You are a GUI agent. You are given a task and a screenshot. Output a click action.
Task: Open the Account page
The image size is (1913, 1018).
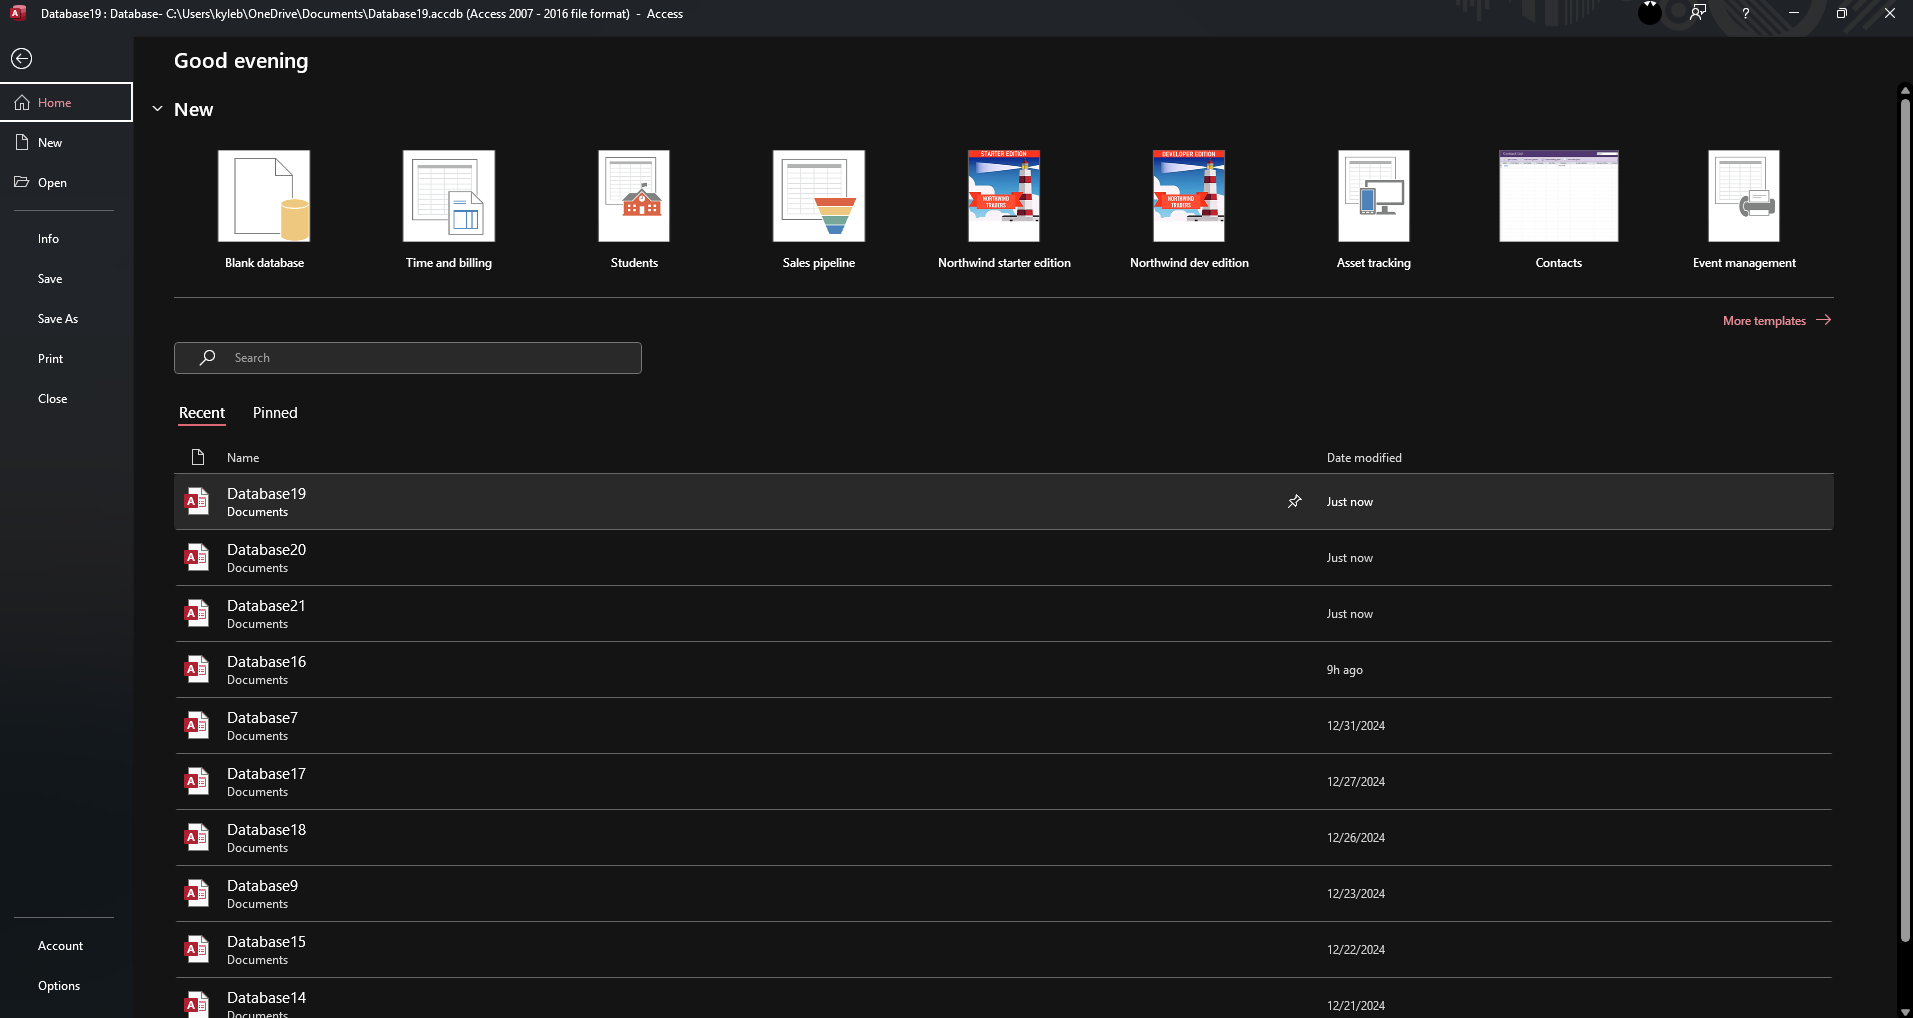(60, 946)
